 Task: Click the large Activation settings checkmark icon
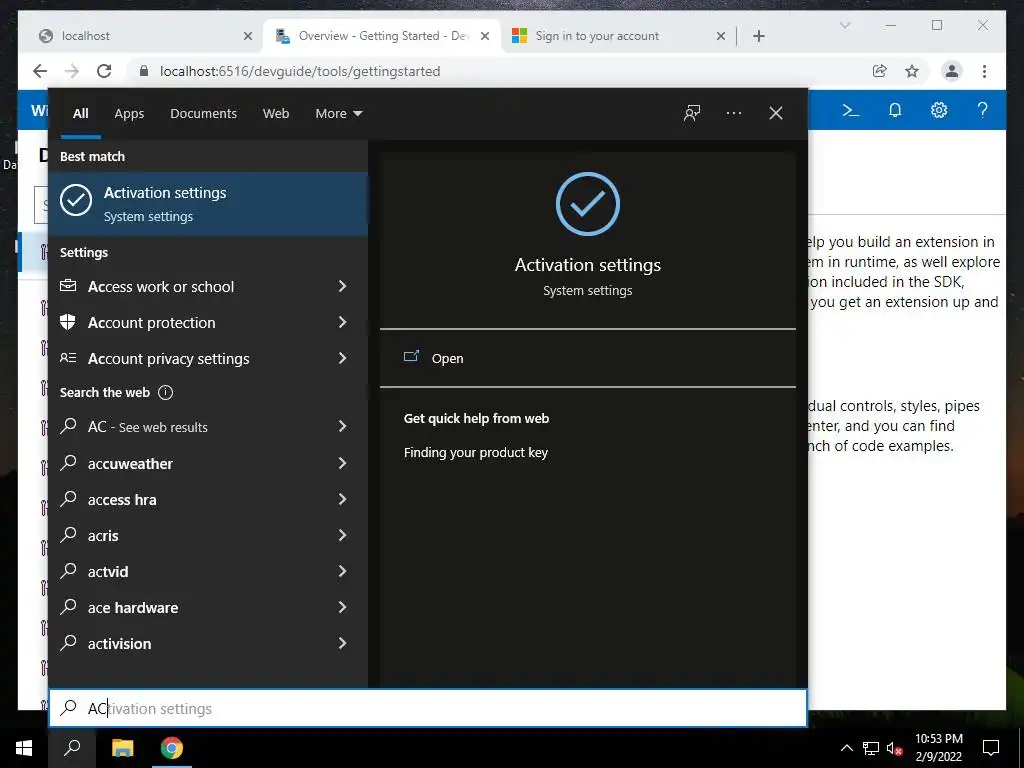point(588,204)
